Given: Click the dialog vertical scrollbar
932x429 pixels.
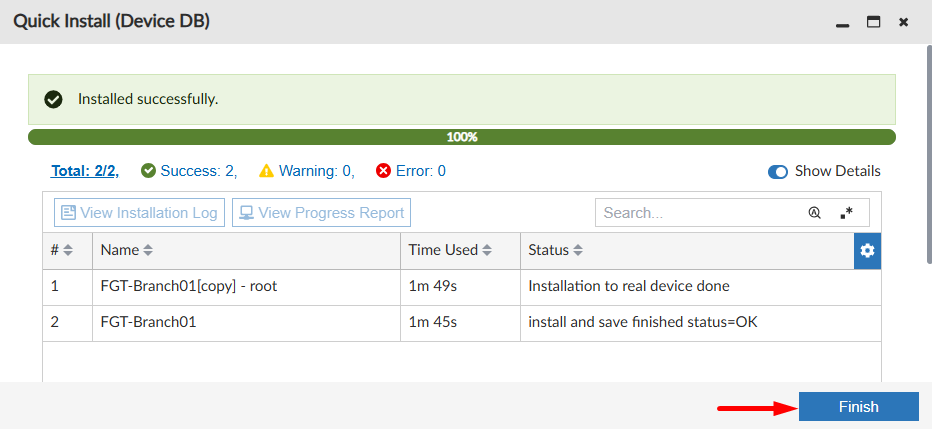Looking at the screenshot, I should point(930,154).
